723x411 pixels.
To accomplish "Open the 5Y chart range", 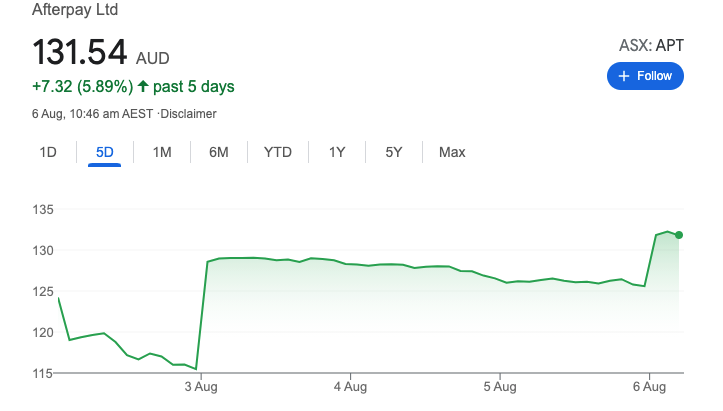I will tap(394, 152).
